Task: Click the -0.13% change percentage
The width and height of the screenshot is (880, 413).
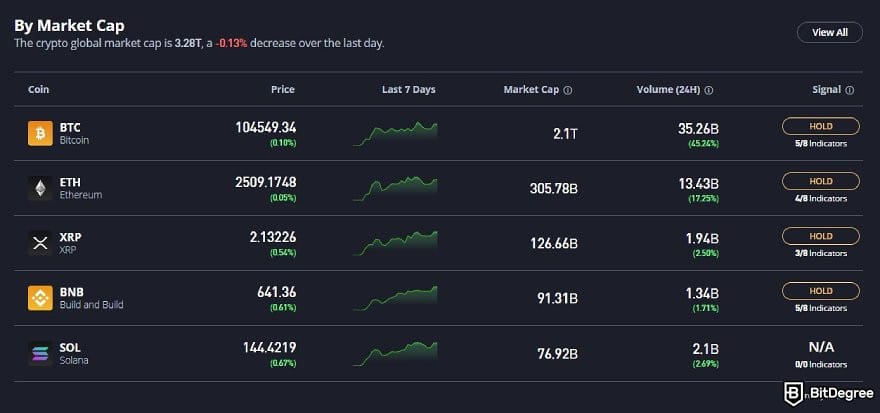Action: tap(231, 44)
